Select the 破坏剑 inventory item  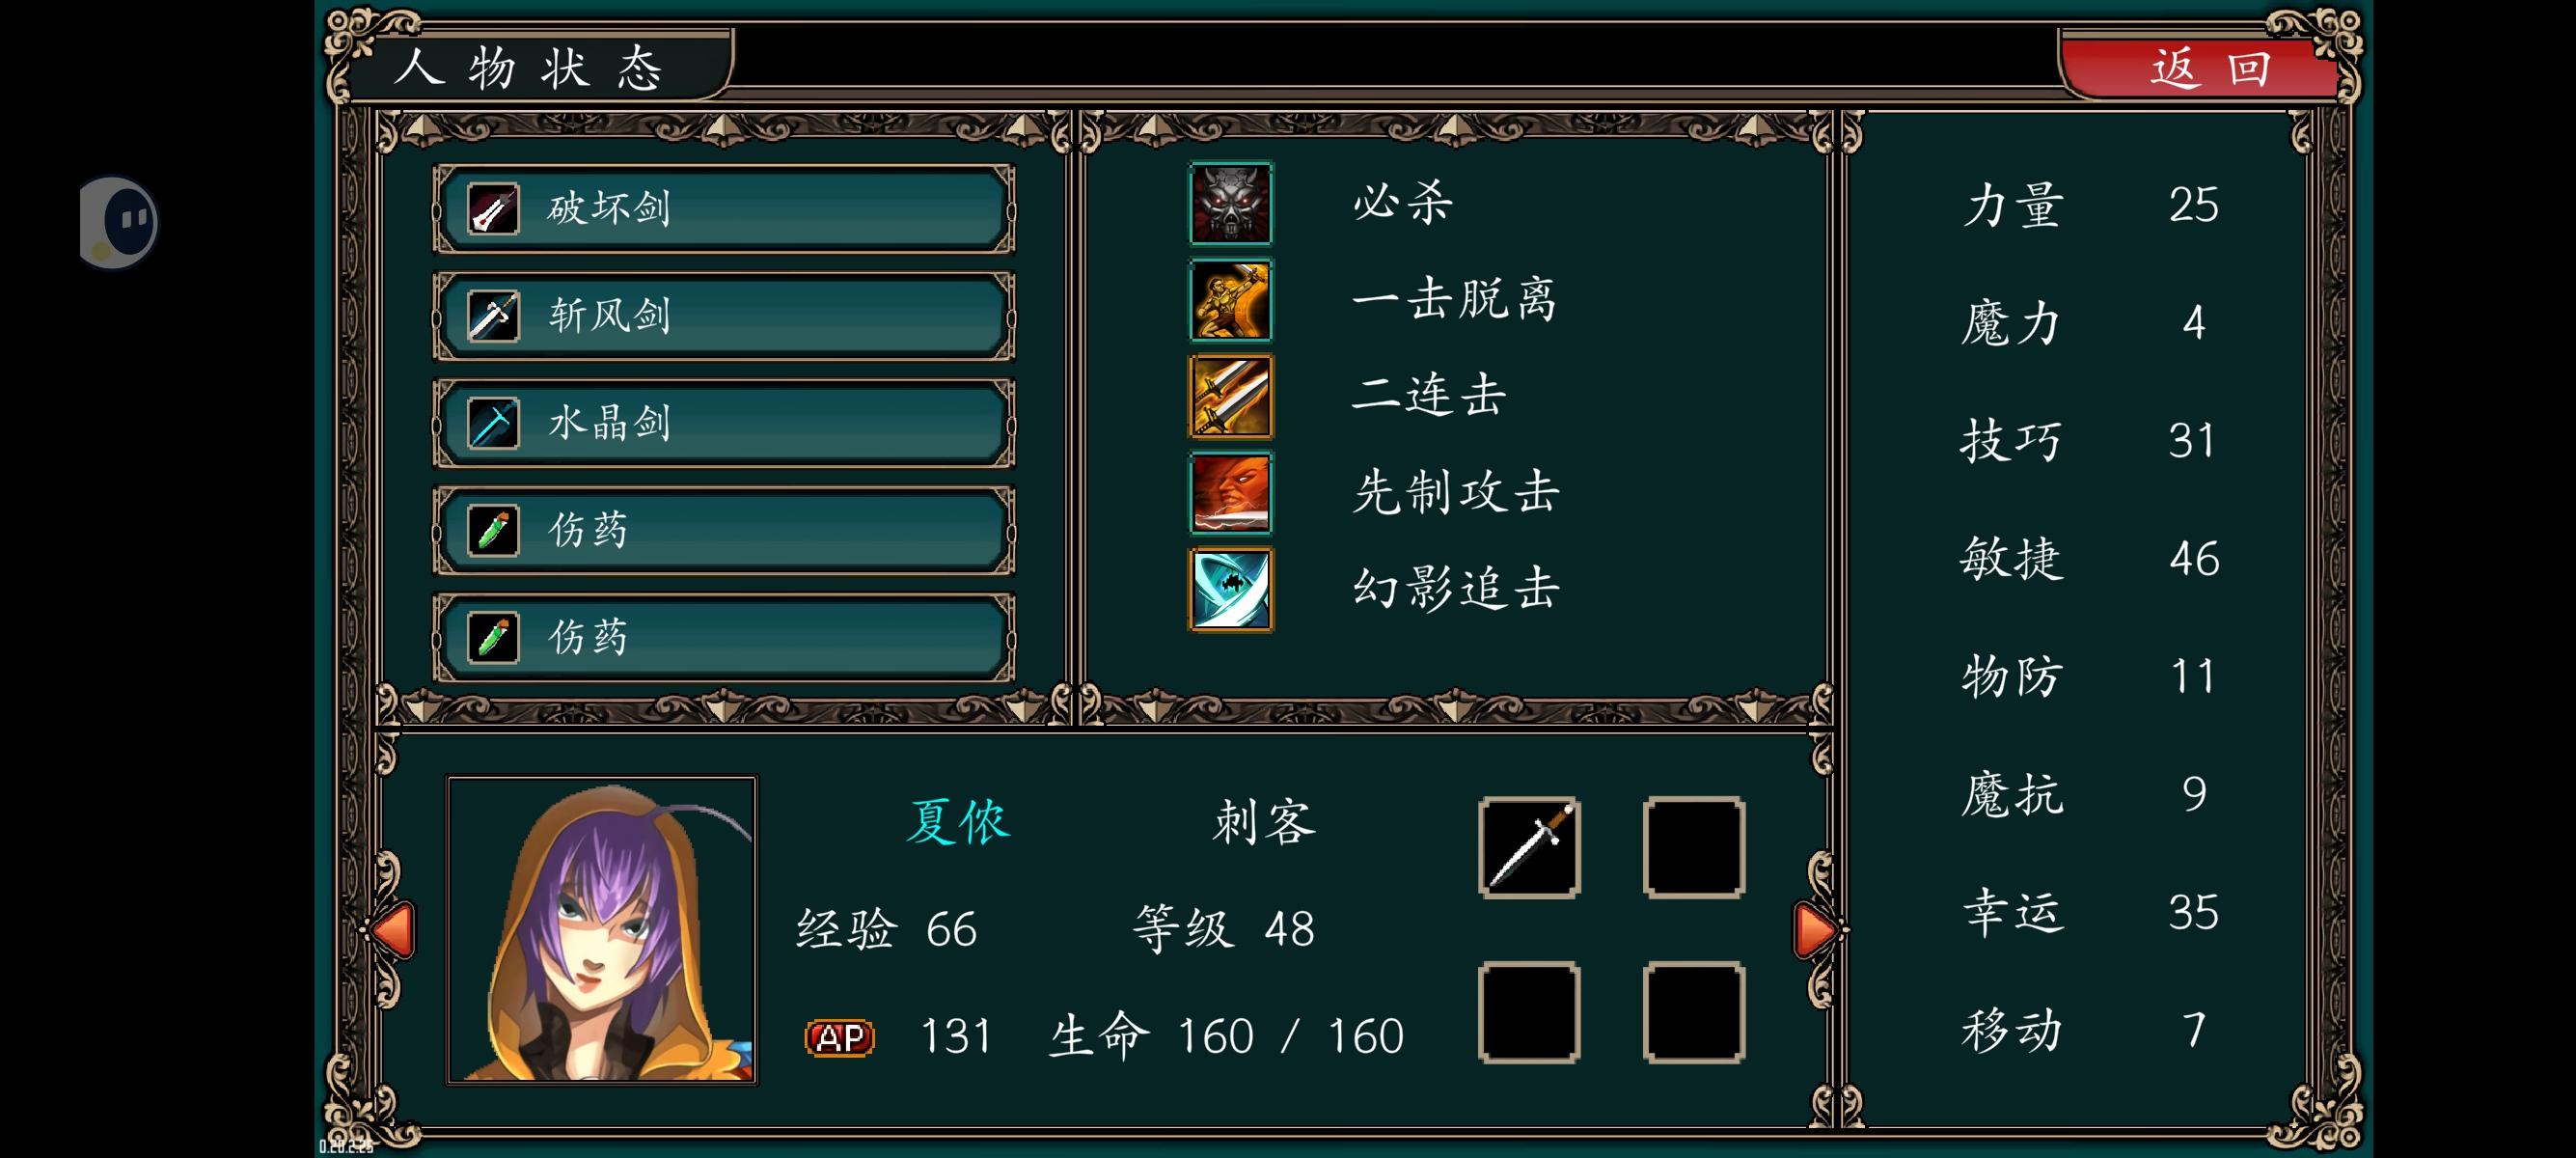(x=724, y=209)
